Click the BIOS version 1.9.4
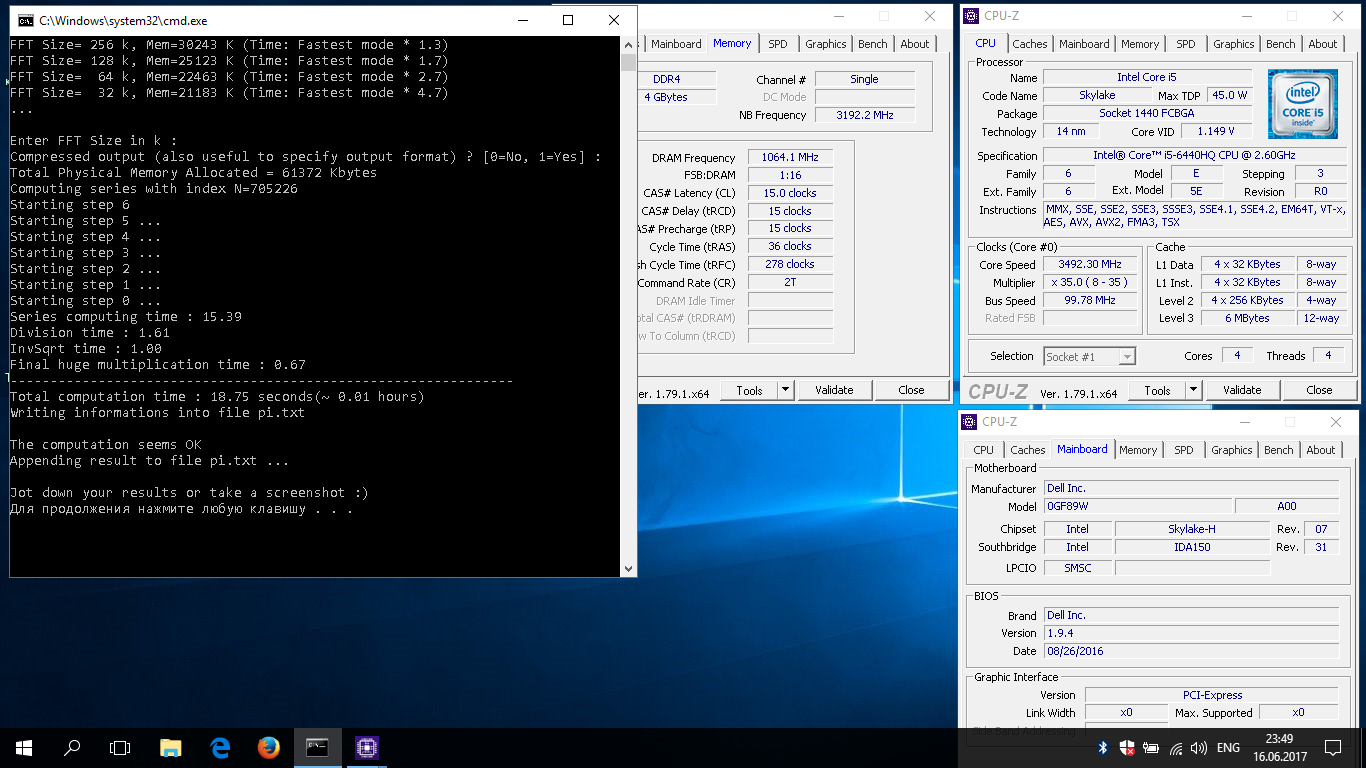The height and width of the screenshot is (768, 1366). pos(1191,633)
